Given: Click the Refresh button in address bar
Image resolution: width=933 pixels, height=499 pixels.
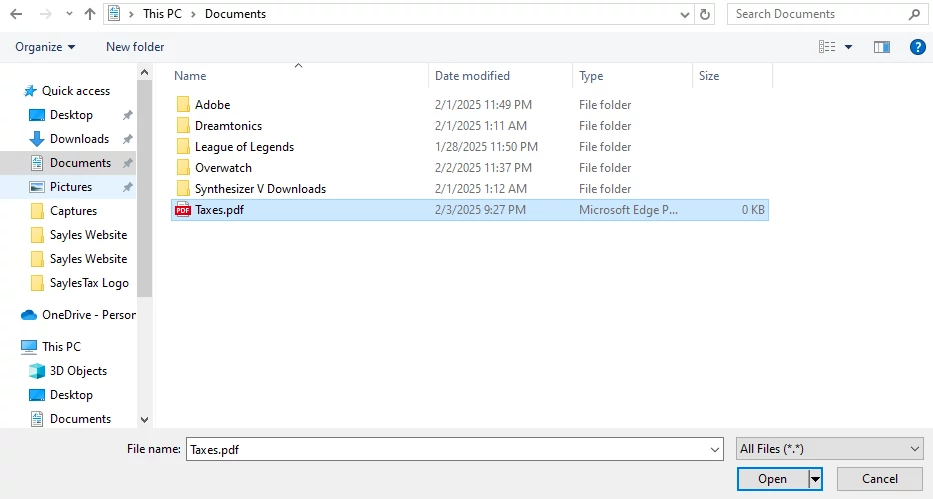Looking at the screenshot, I should 706,14.
